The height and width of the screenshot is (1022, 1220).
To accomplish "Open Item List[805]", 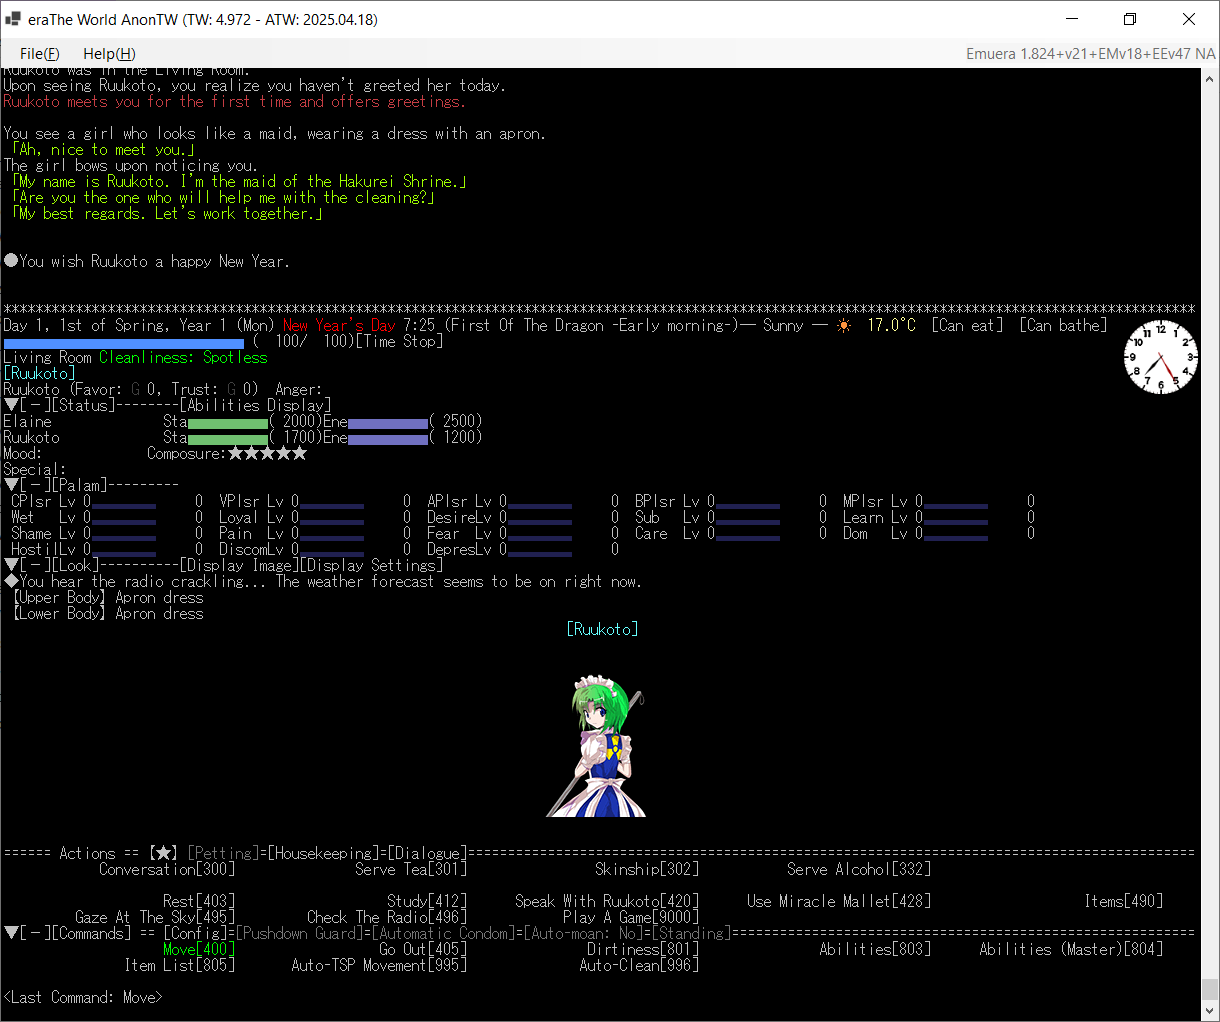I will coord(180,965).
